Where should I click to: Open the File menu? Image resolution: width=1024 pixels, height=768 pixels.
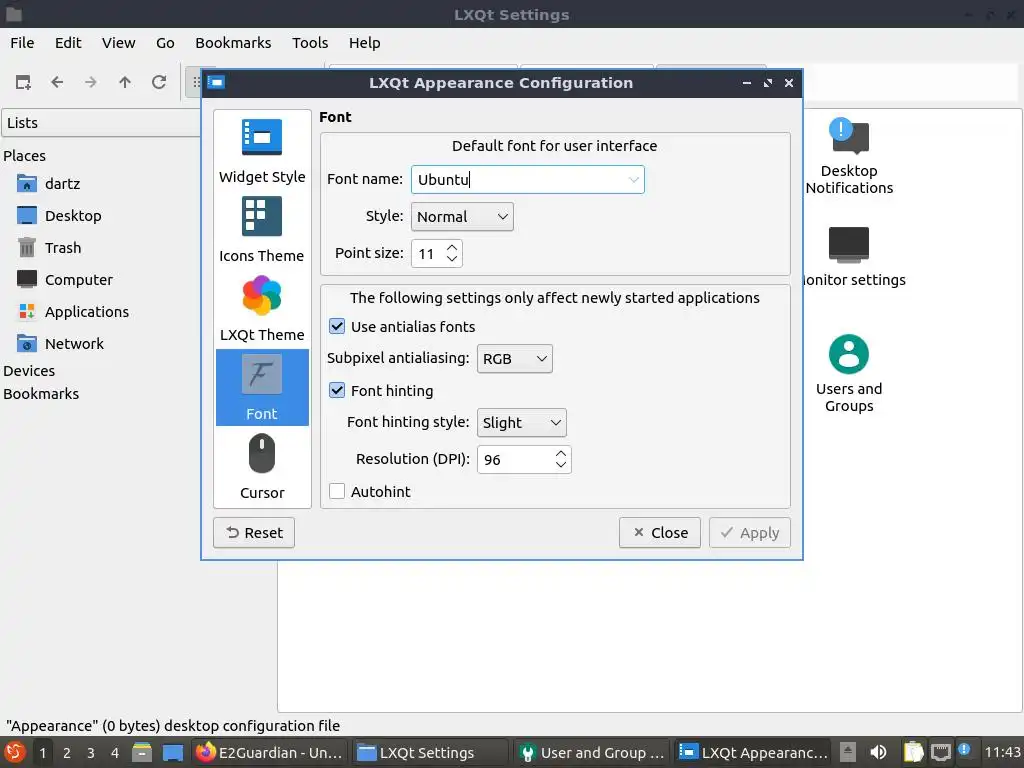tap(22, 43)
